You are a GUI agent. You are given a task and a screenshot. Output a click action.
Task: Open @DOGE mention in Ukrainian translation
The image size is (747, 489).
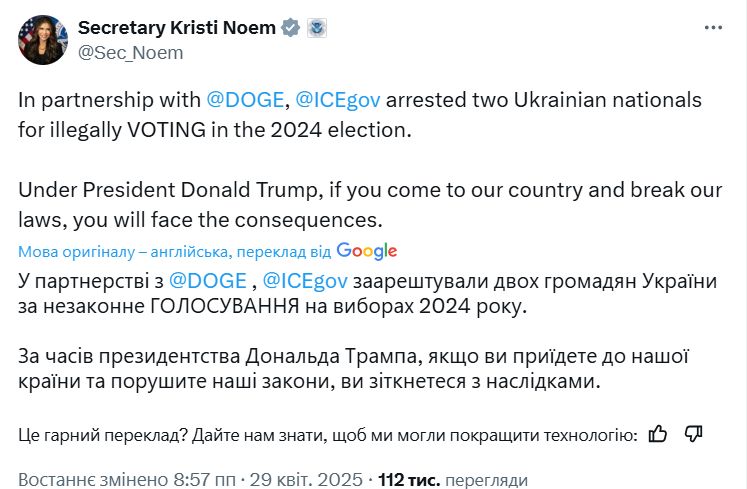205,281
